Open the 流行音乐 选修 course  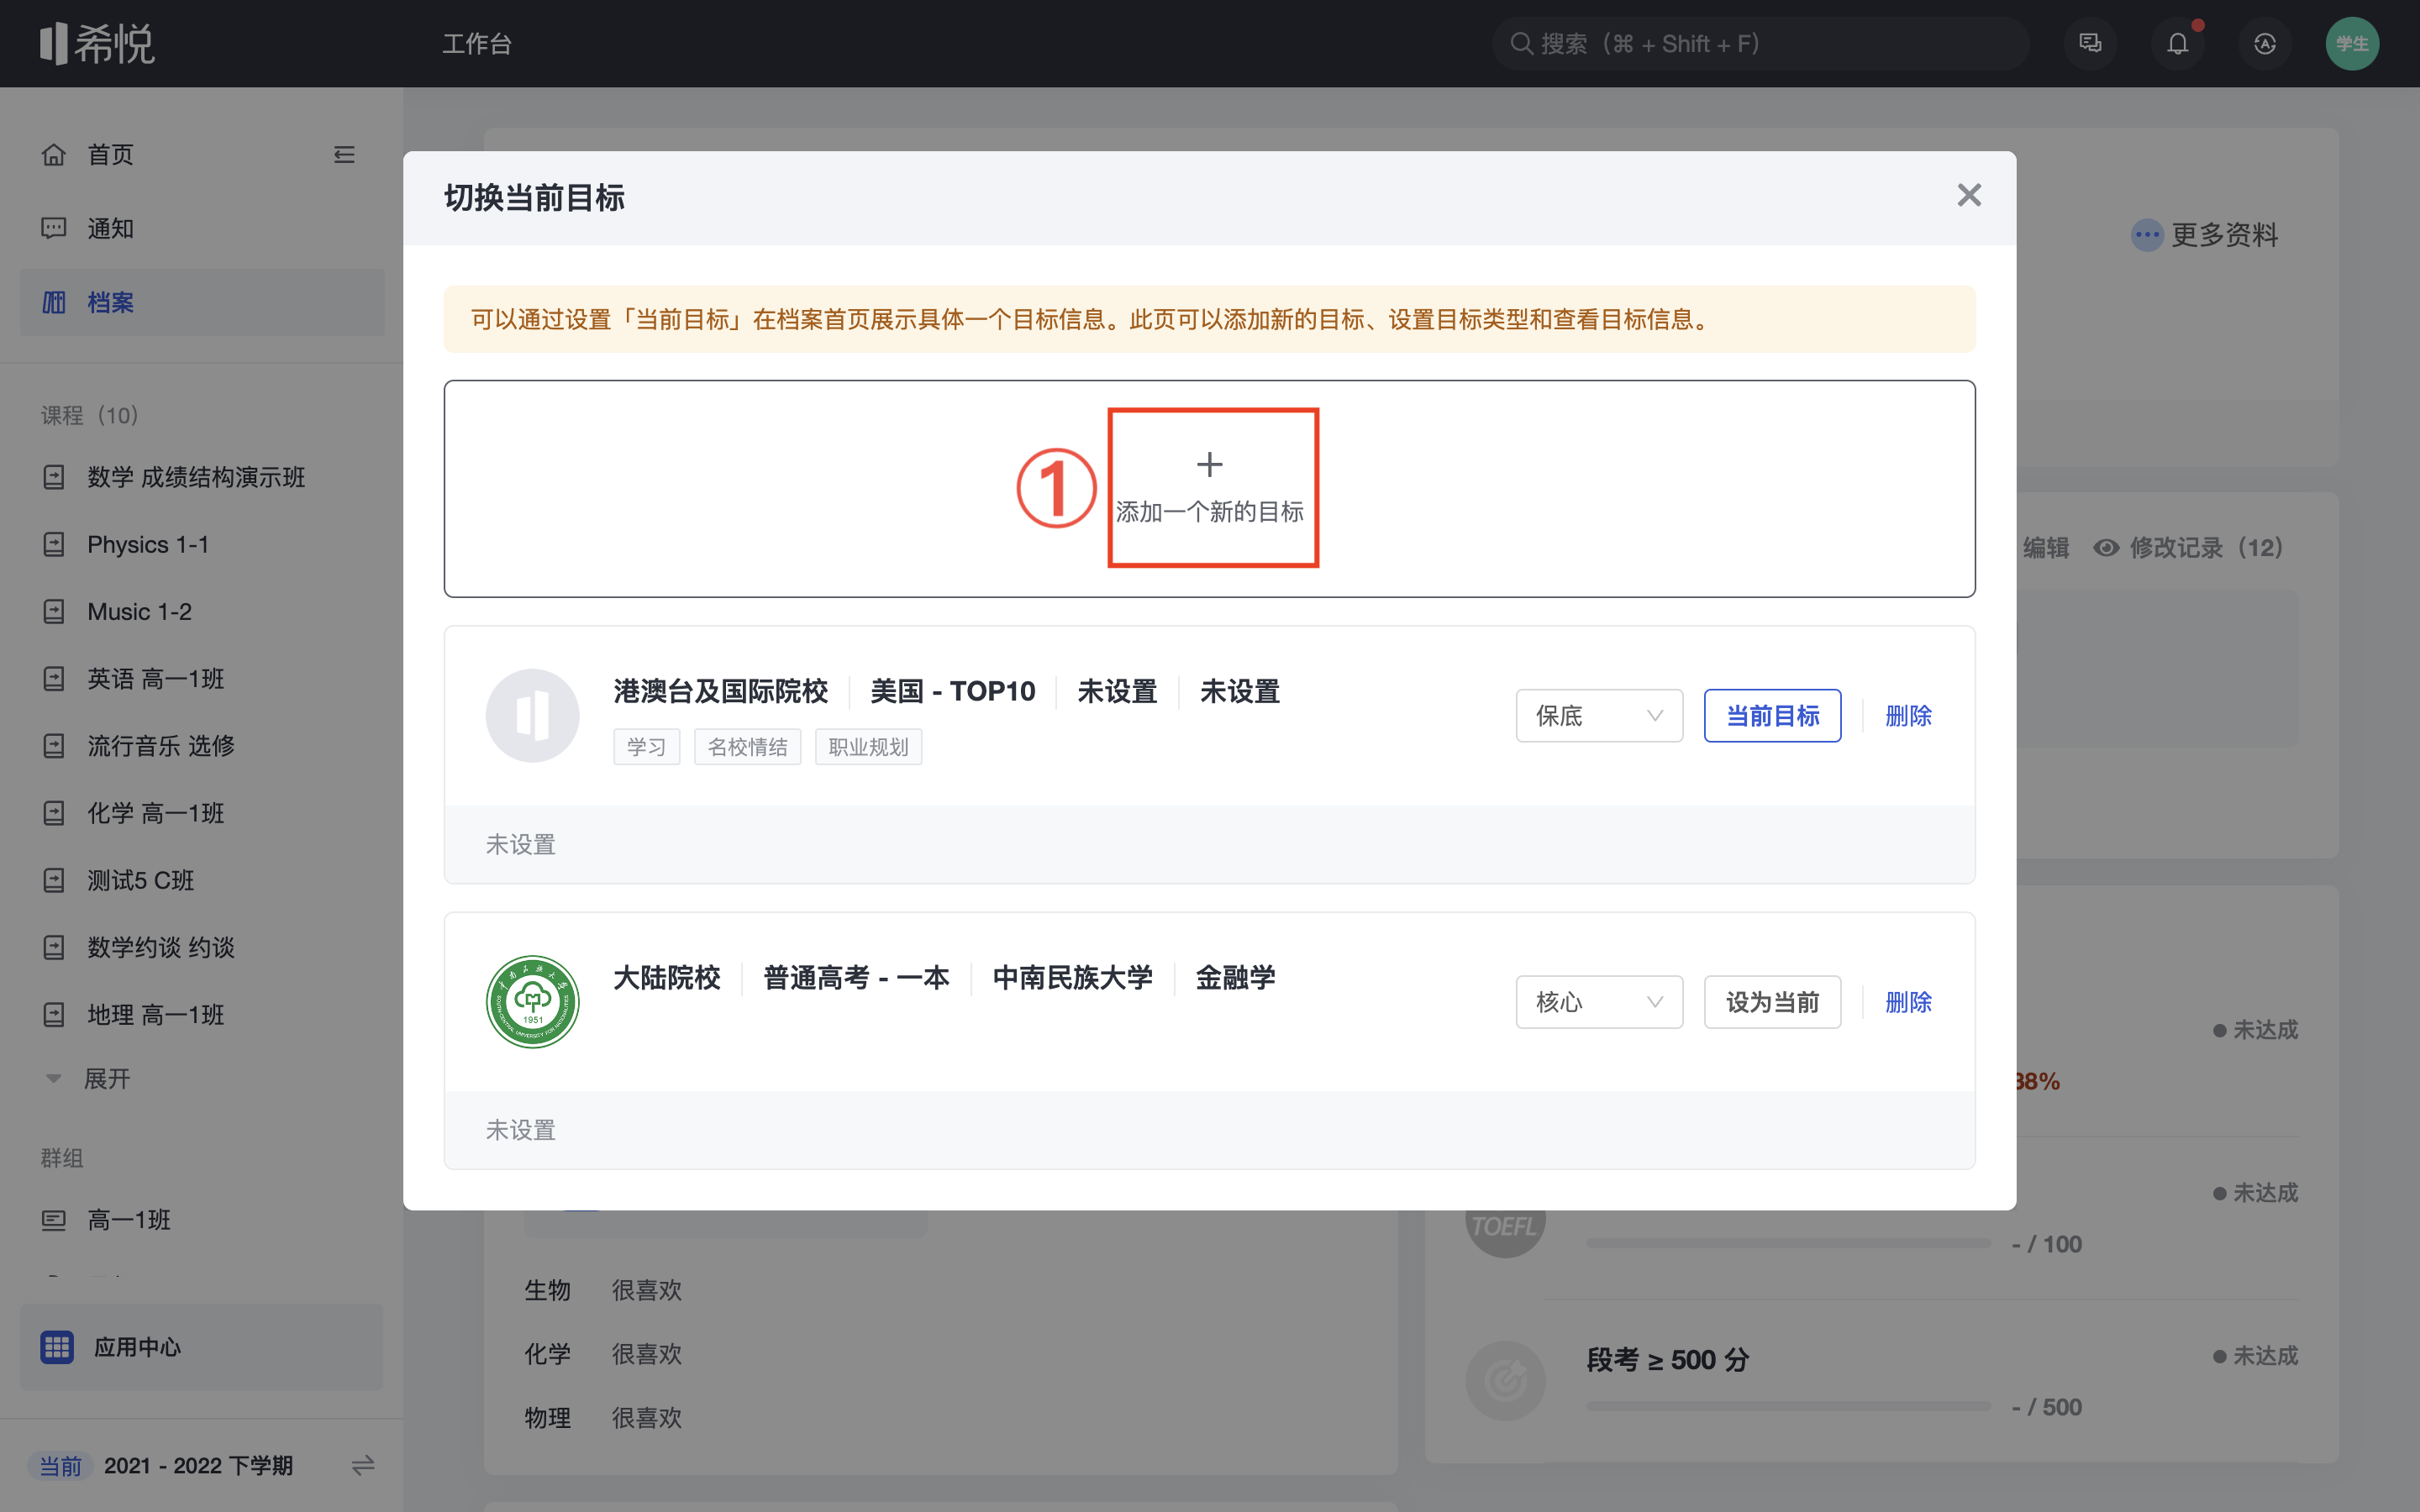coord(139,746)
